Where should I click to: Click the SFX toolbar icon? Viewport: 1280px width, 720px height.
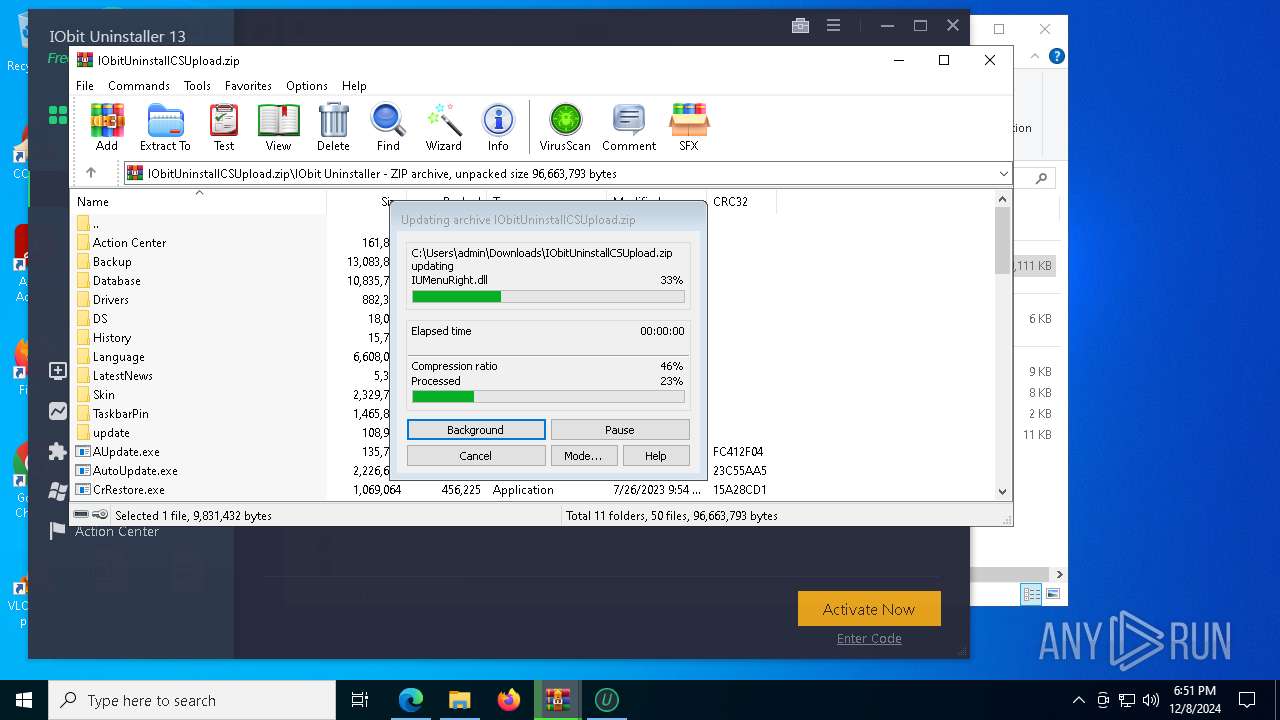click(689, 127)
